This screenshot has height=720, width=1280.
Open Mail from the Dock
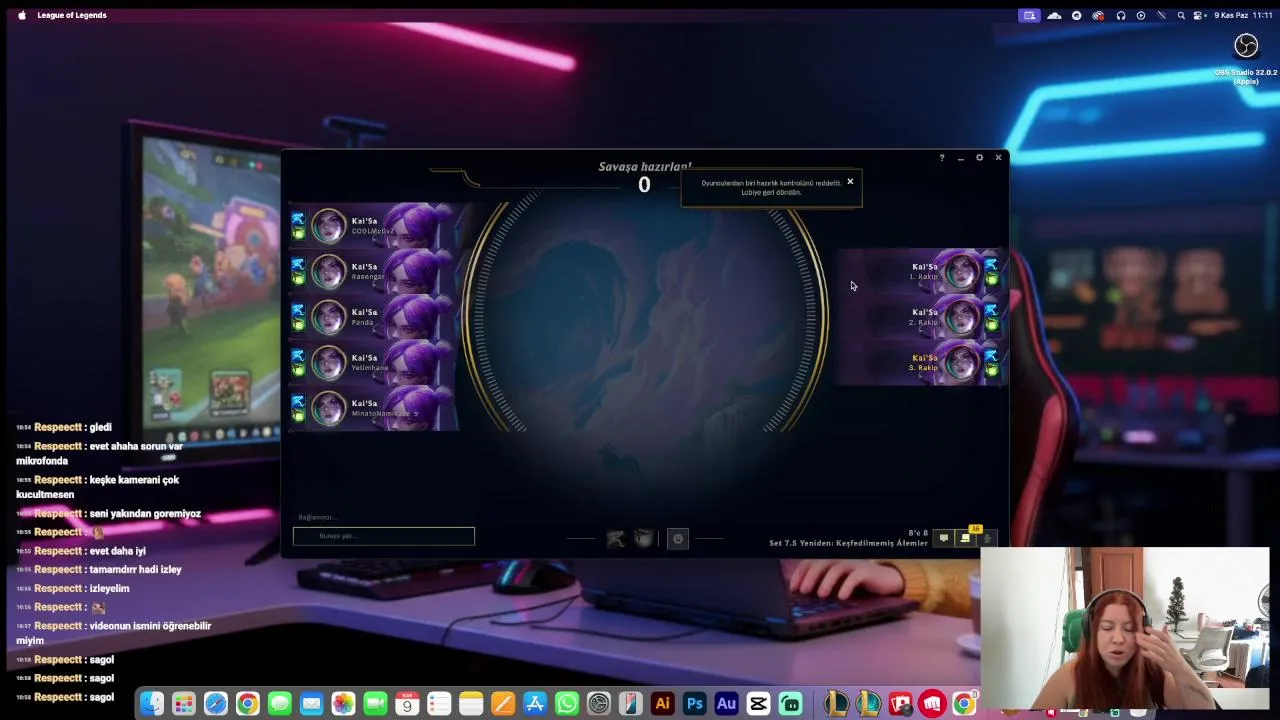(x=311, y=704)
